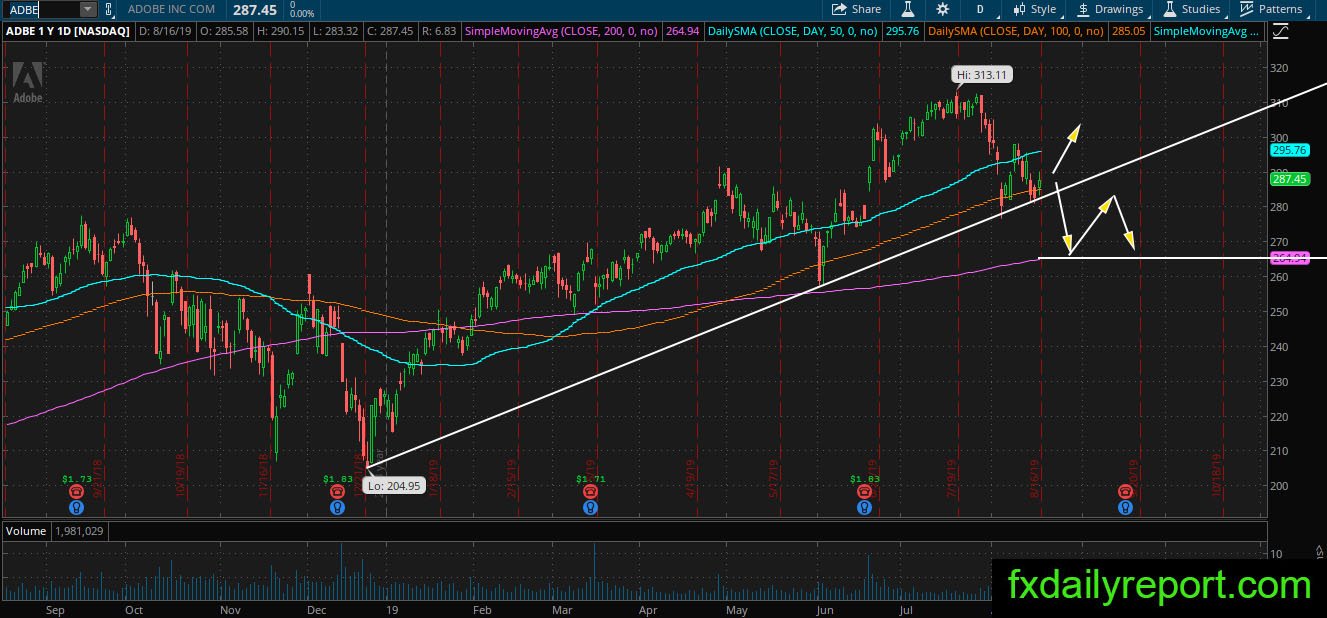Click the drawing tool icon beside Drawings

(x=1083, y=9)
